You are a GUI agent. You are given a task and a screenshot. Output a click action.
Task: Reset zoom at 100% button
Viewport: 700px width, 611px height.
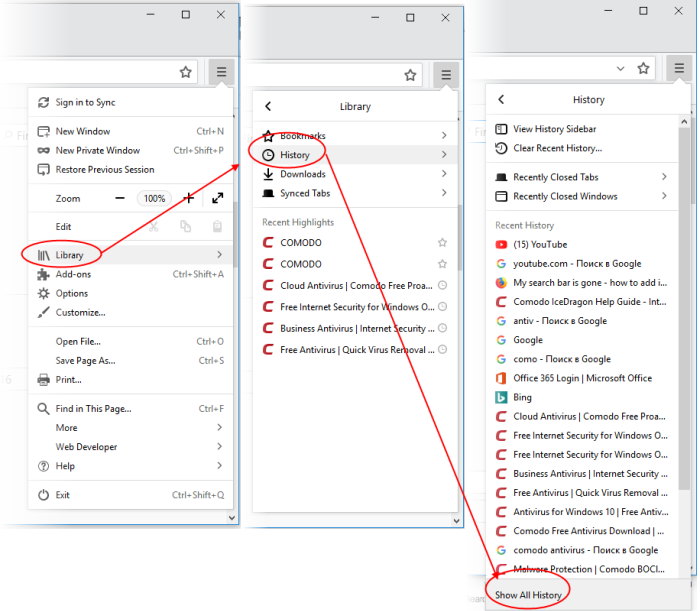point(154,198)
